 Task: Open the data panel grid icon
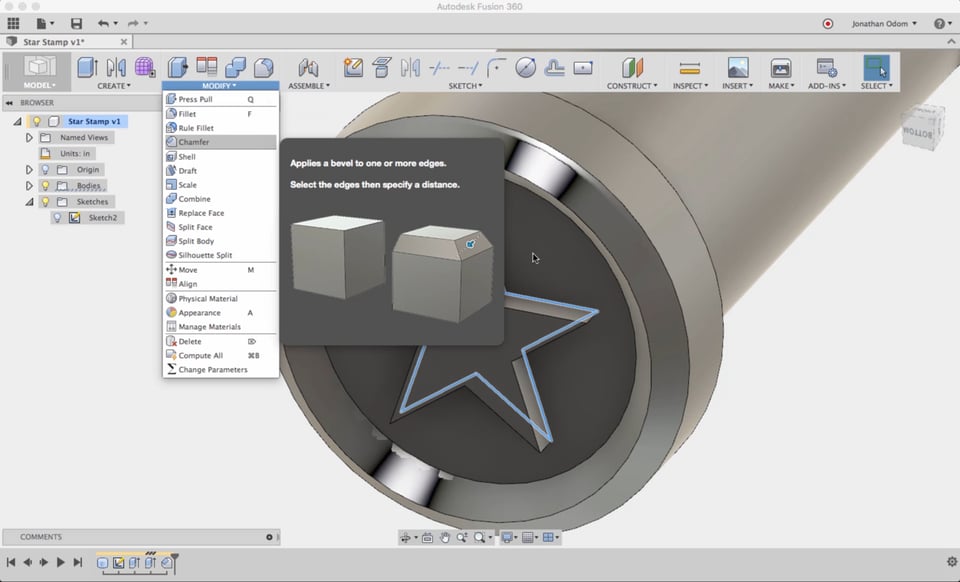pyautogui.click(x=14, y=23)
